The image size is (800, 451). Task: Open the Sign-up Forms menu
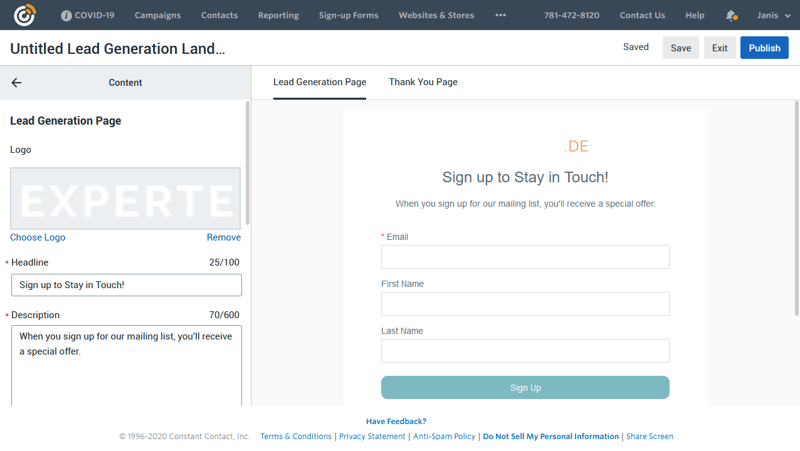pos(349,15)
